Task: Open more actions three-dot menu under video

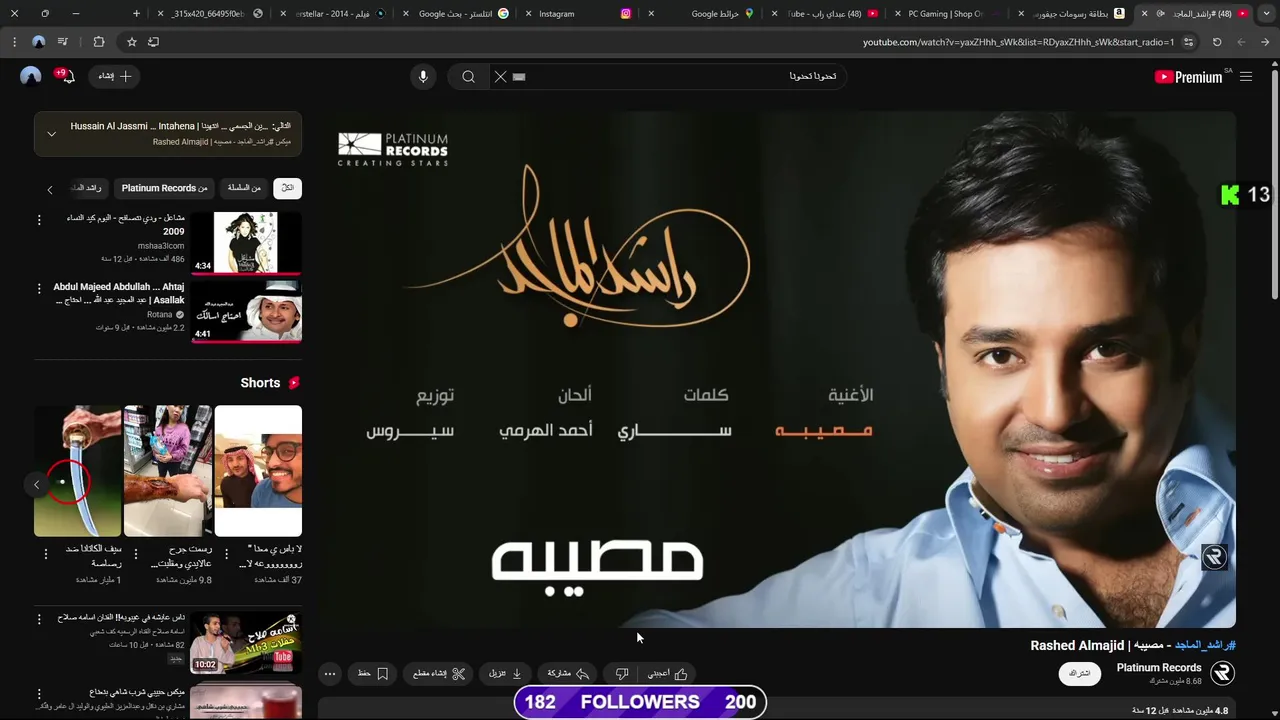Action: coord(330,674)
